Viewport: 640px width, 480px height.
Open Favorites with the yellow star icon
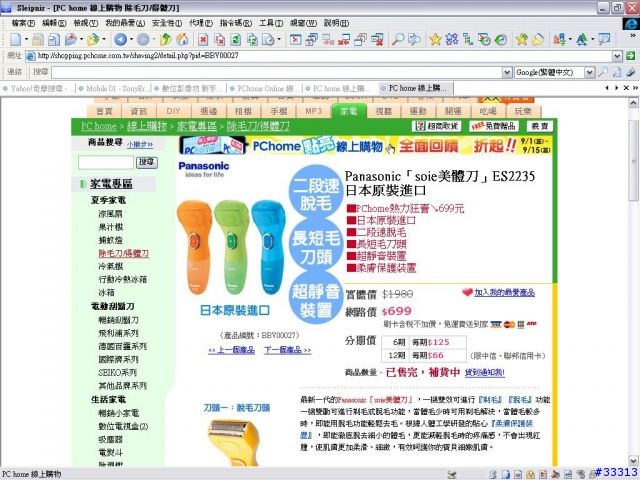[x=435, y=39]
